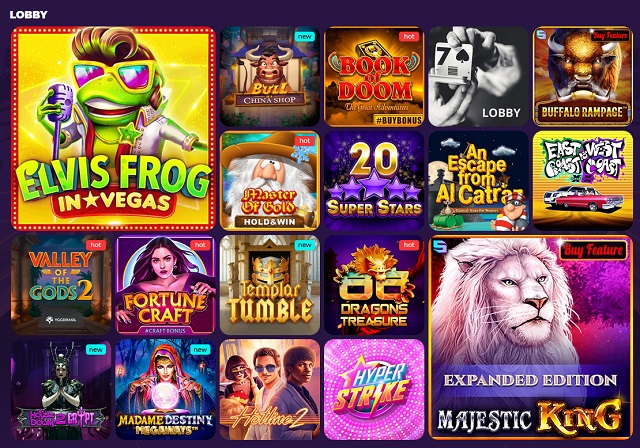Open the Hotline 2 game
The height and width of the screenshot is (448, 640).
[x=270, y=390]
